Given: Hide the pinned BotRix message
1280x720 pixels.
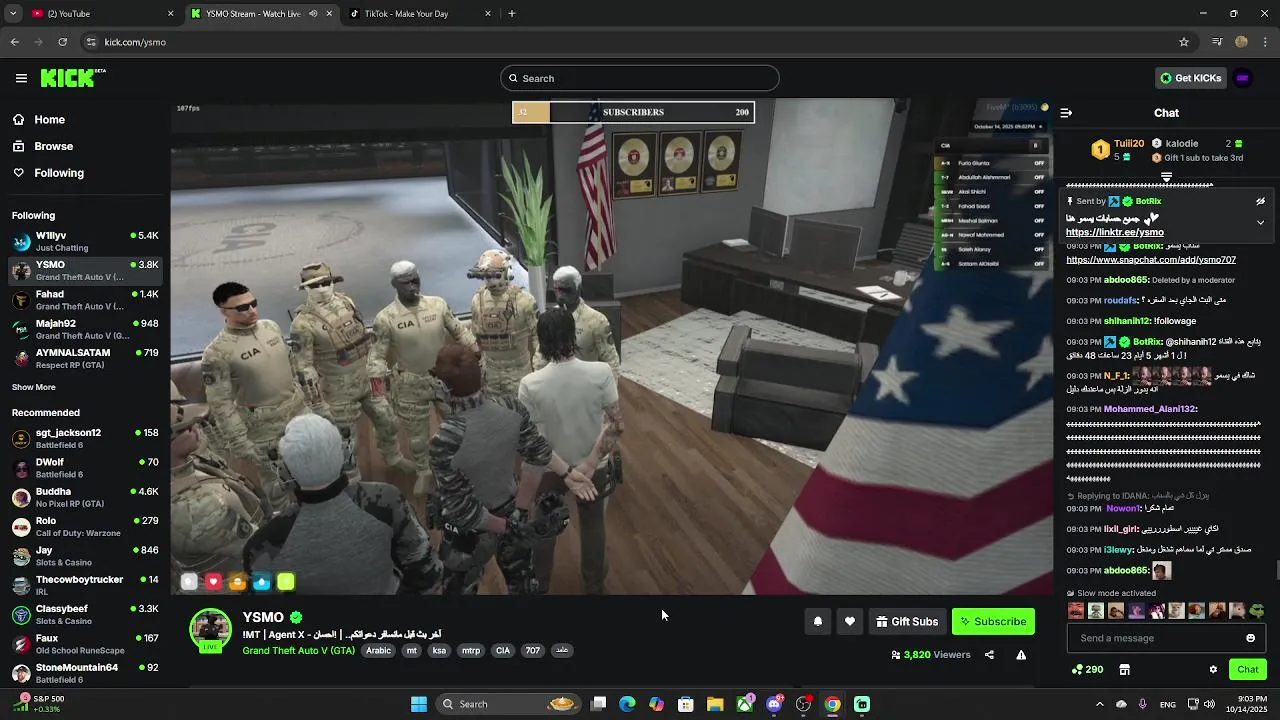Looking at the screenshot, I should (1260, 201).
